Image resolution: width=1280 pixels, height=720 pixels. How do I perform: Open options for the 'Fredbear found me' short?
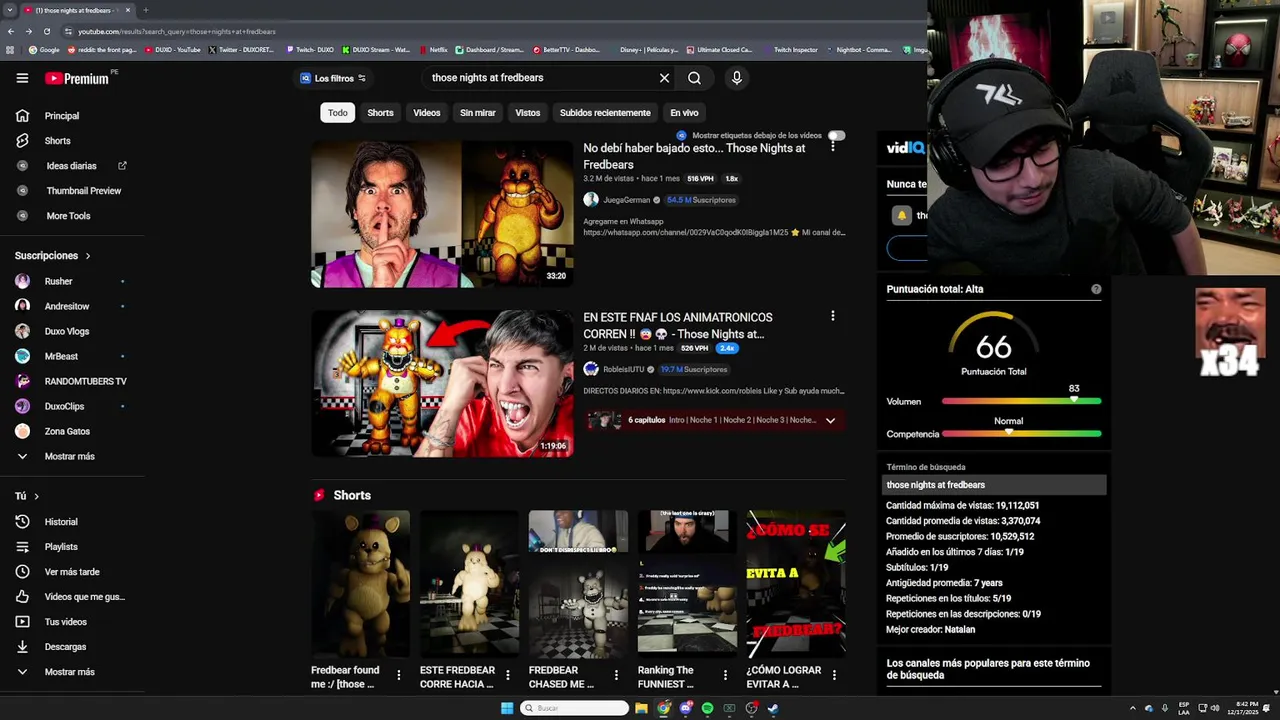[x=399, y=676]
